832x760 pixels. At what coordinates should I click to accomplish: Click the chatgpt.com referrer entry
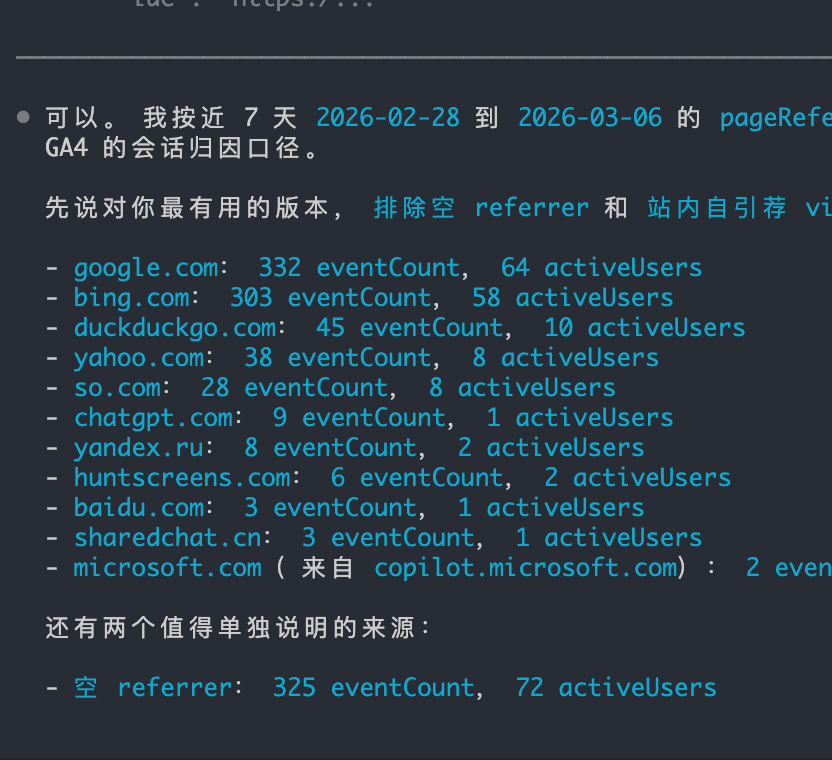pos(153,418)
